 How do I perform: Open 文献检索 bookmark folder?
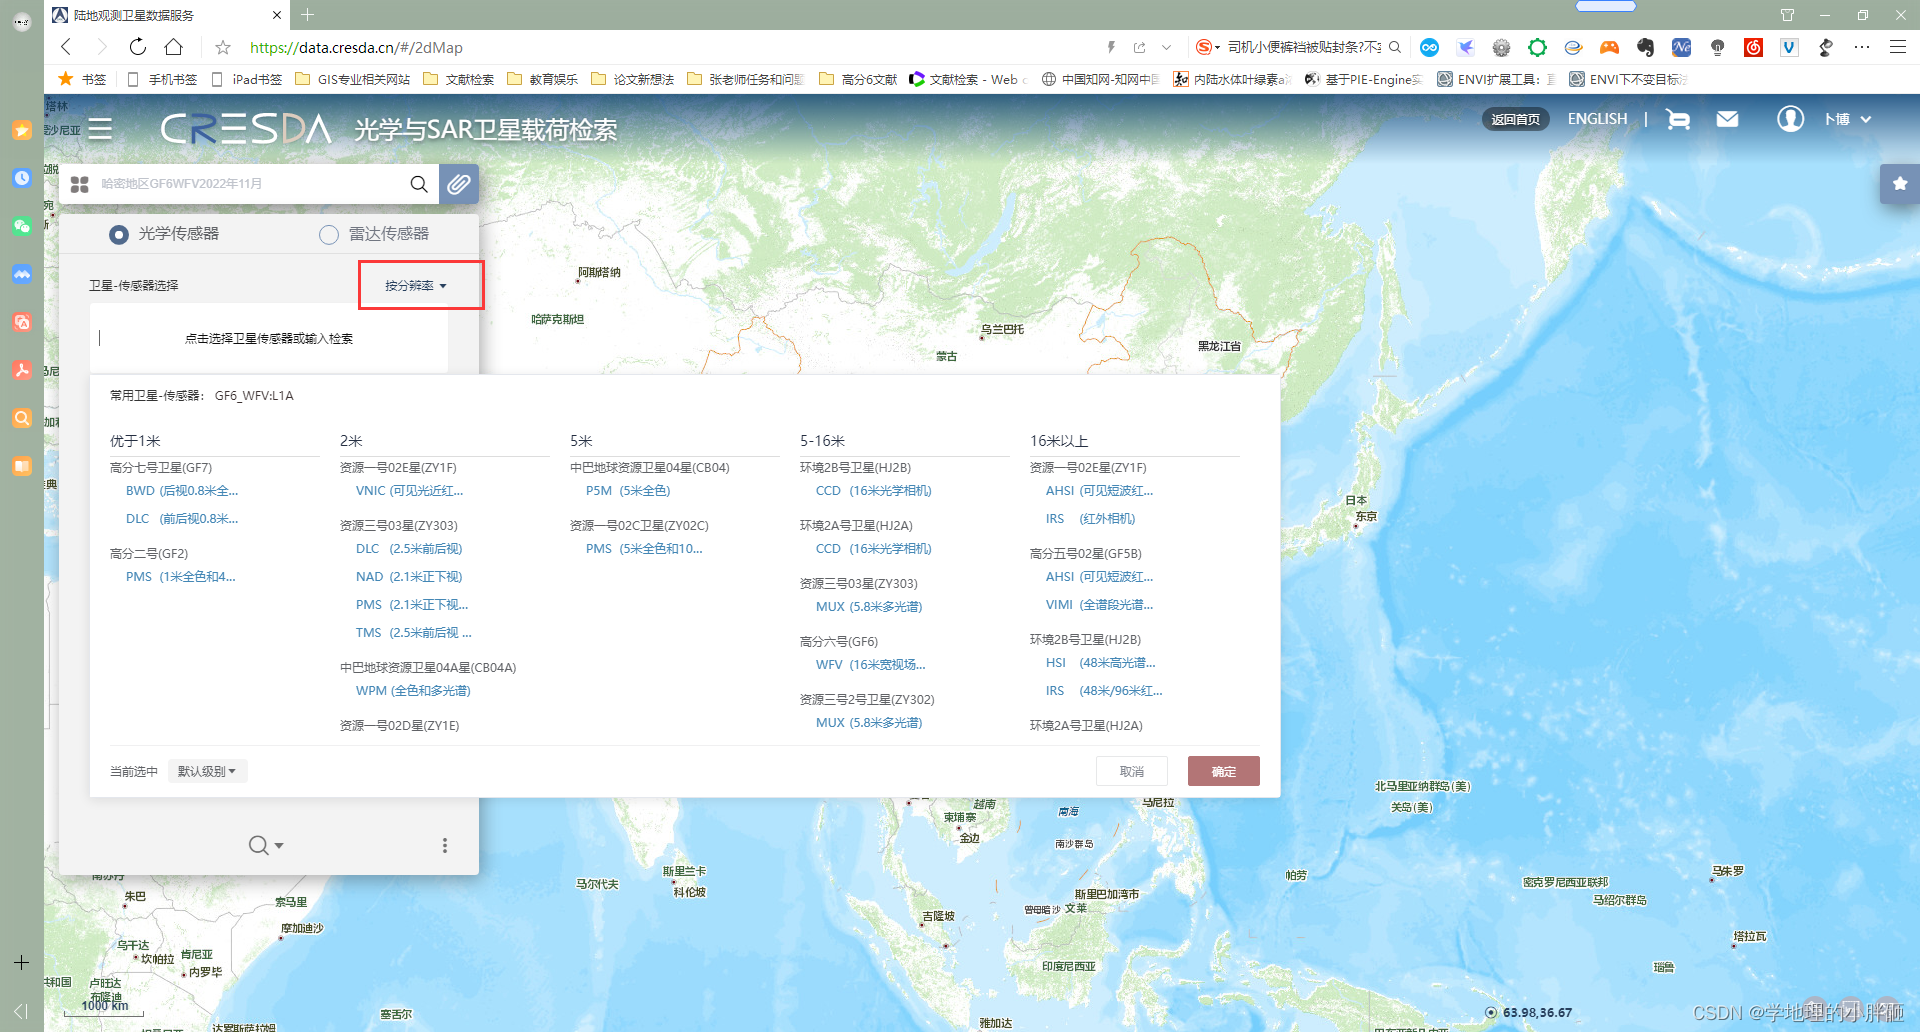[x=459, y=79]
